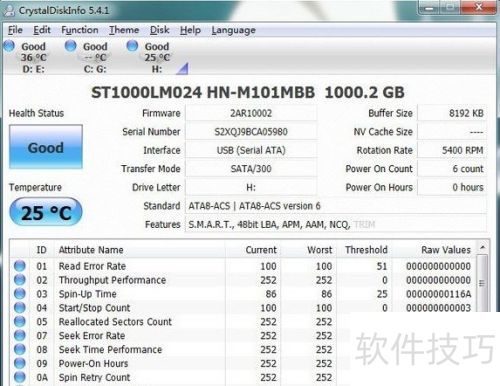The image size is (500, 386).
Task: Click the Standard field ATA8-ACS
Action: coord(336,206)
